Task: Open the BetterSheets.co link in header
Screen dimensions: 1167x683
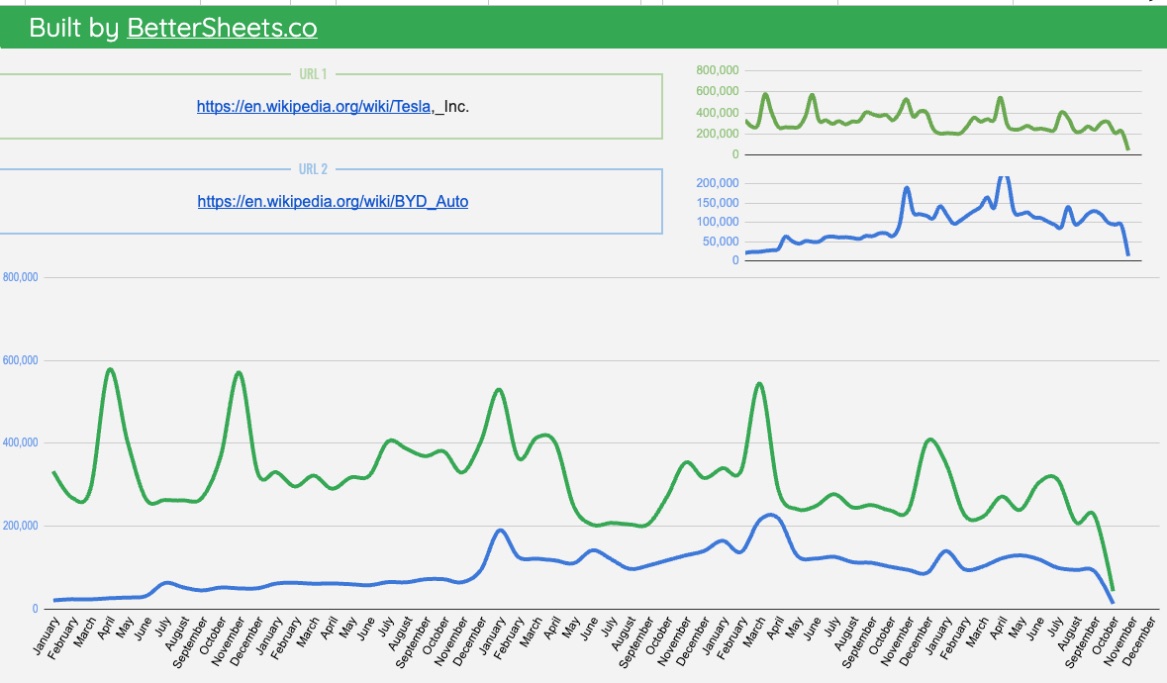Action: (x=222, y=28)
